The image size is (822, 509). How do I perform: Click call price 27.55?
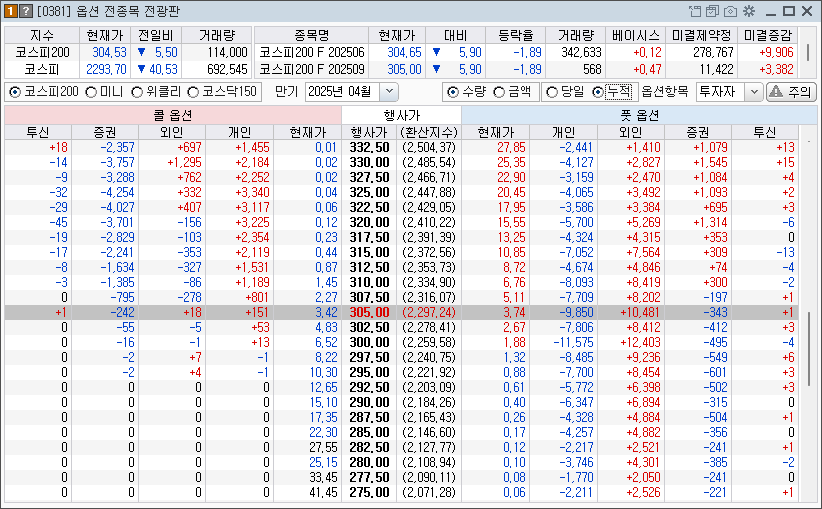pos(323,447)
